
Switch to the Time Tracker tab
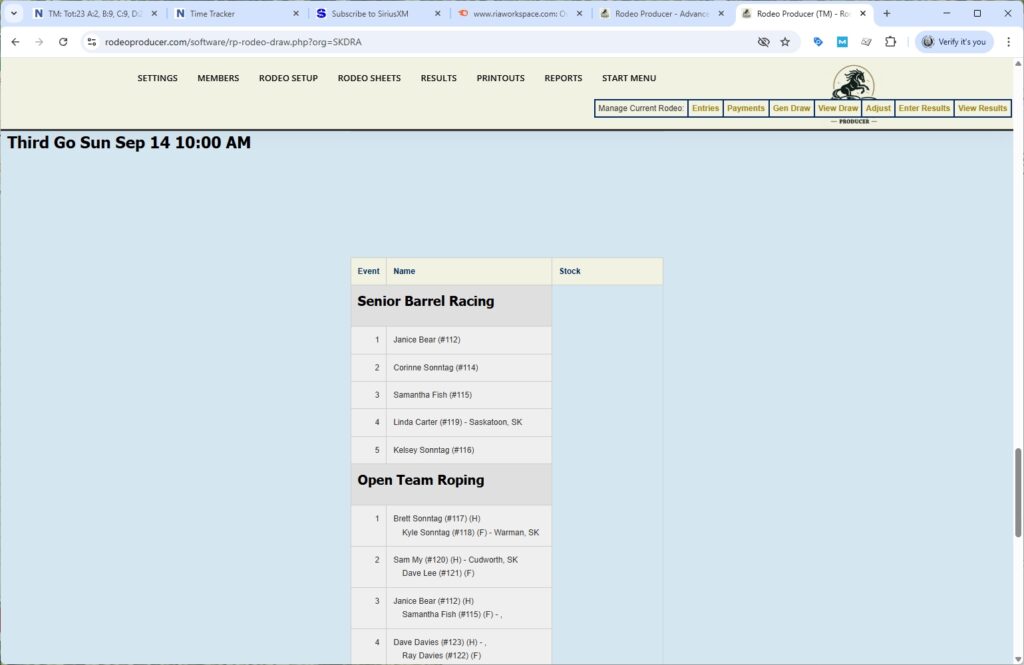[227, 14]
